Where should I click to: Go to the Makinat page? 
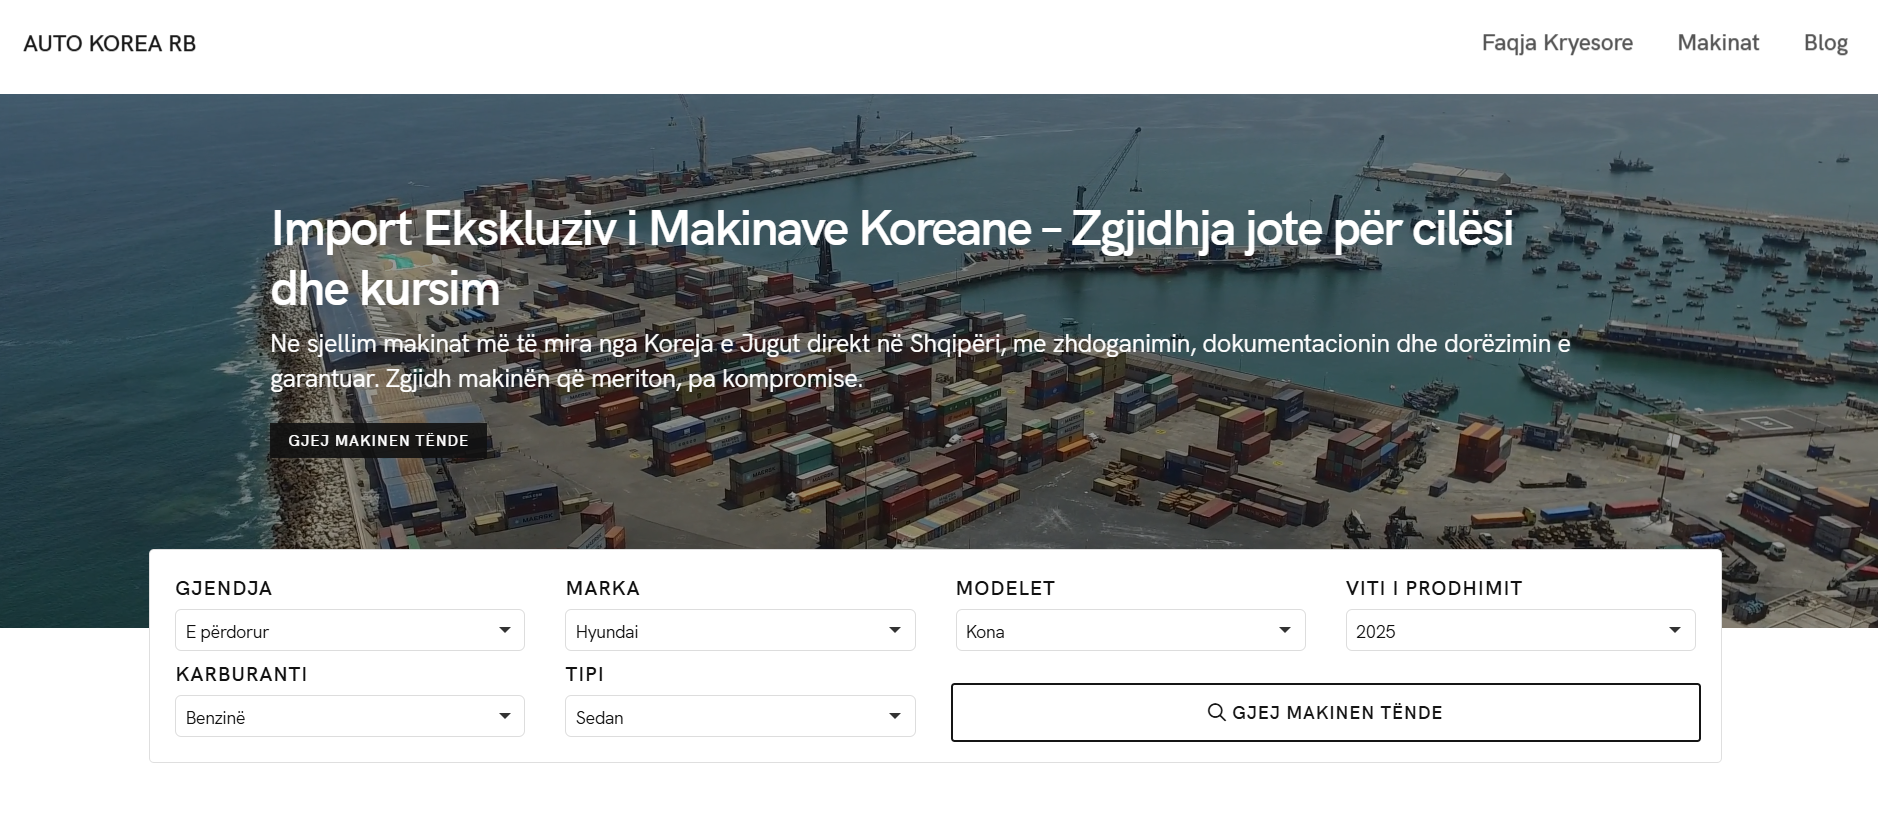click(1718, 43)
